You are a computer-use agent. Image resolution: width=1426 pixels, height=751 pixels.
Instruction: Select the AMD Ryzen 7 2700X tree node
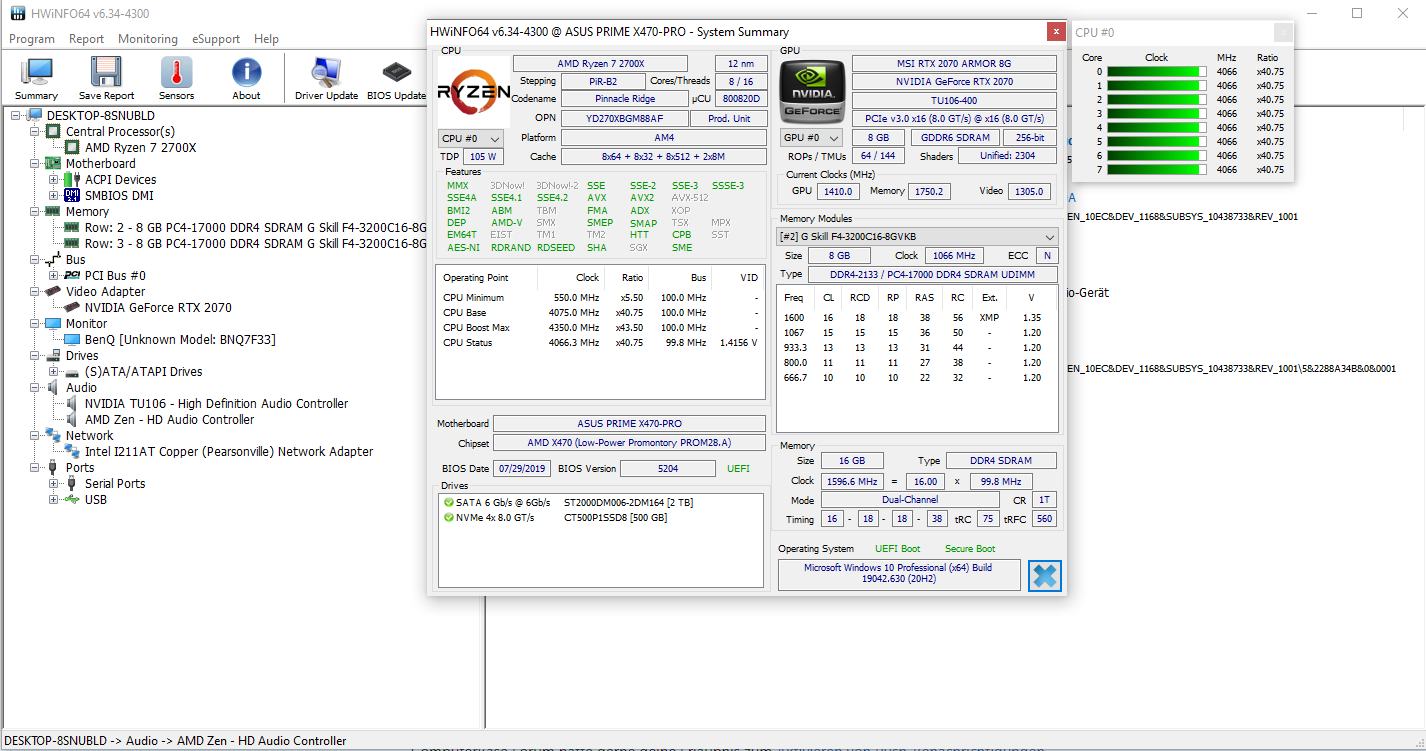click(x=140, y=148)
